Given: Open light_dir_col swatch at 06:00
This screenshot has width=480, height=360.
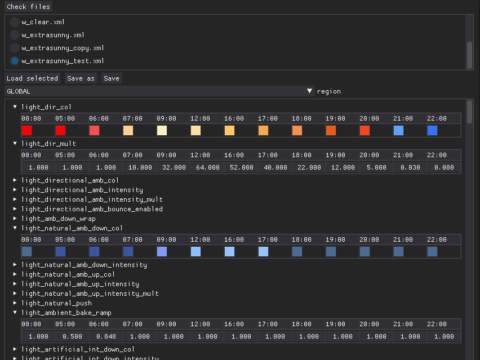Looking at the screenshot, I should tap(94, 130).
